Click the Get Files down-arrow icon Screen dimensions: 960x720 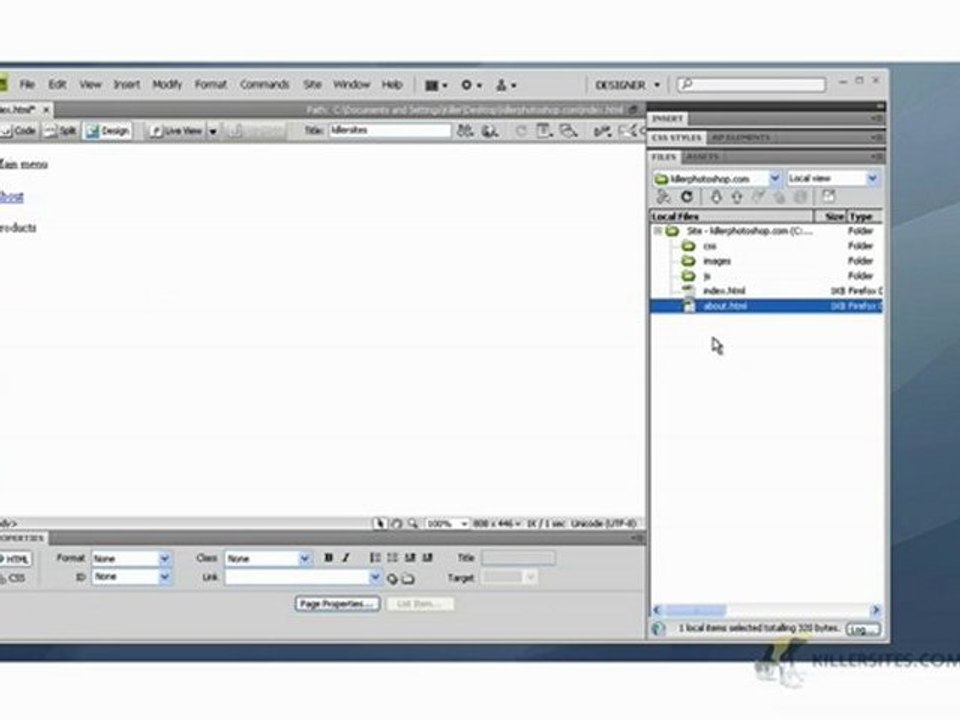tap(716, 197)
